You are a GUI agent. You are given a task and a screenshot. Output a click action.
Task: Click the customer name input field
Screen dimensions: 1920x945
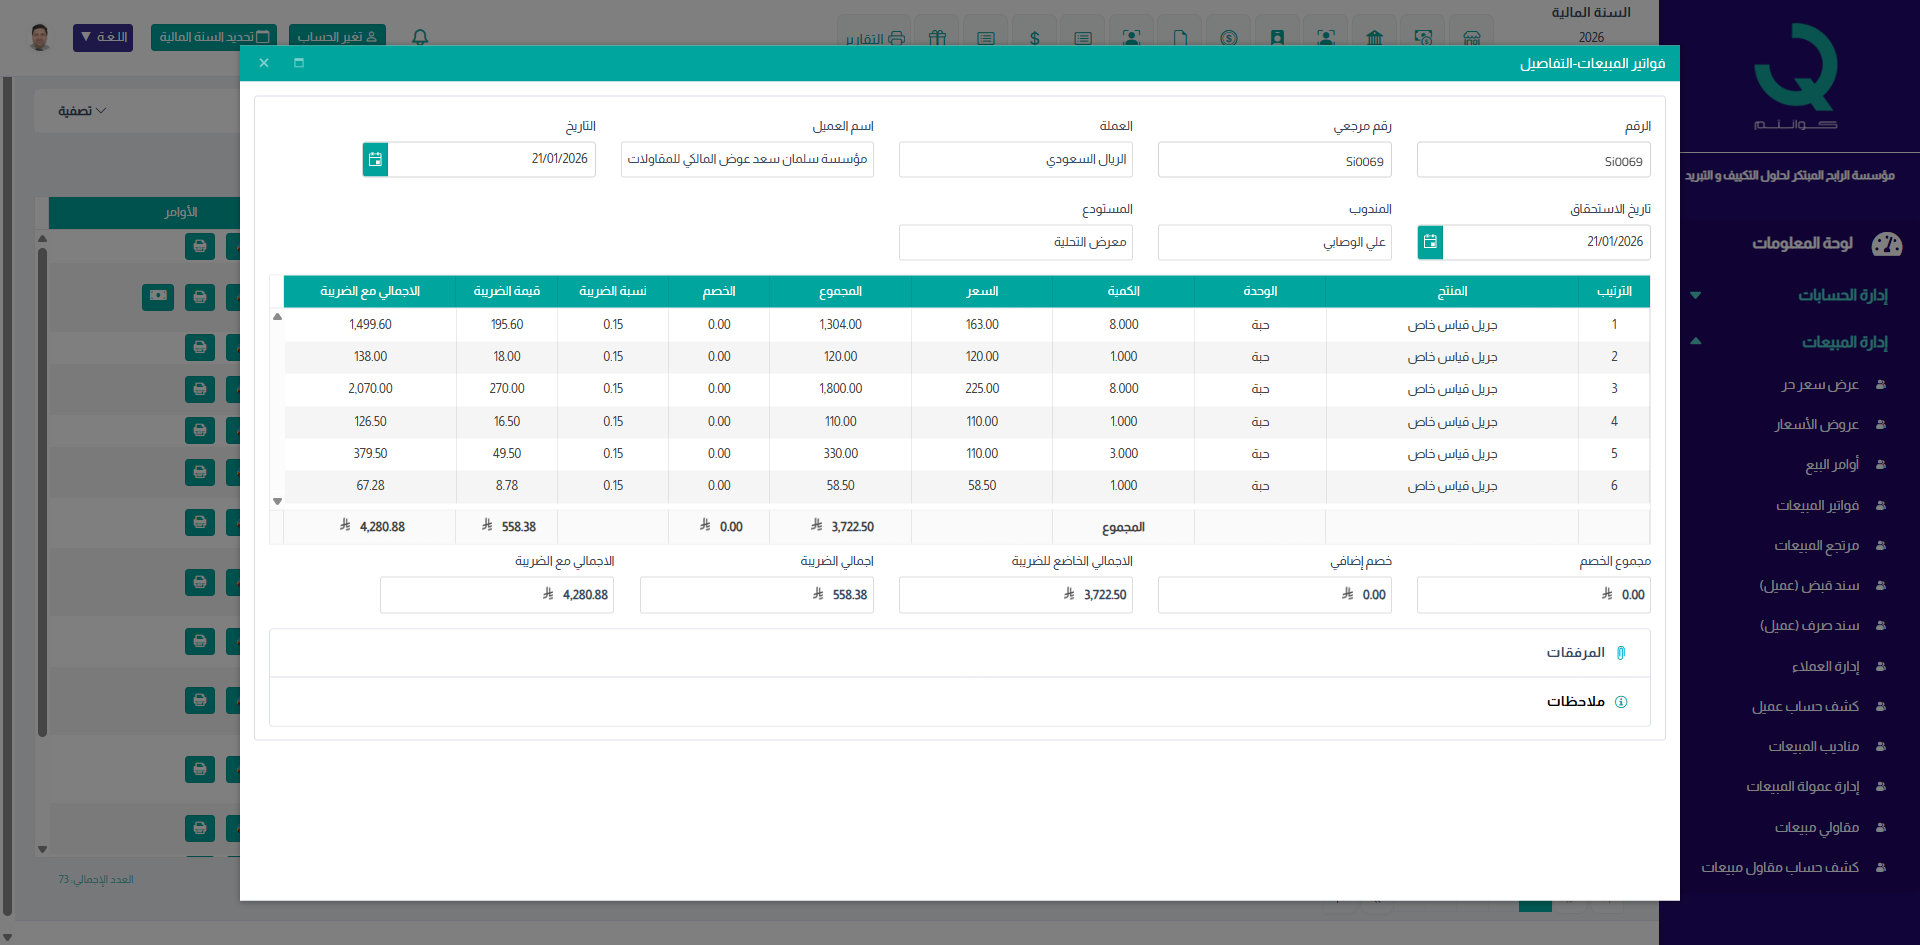747,160
